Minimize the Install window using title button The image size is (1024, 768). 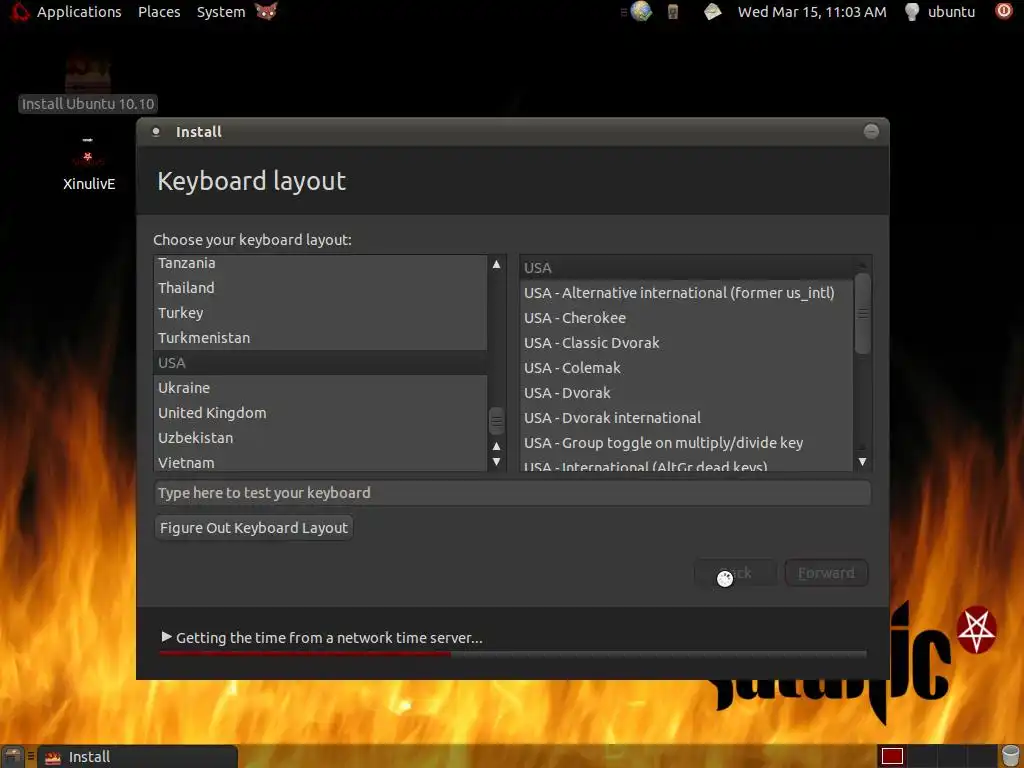(x=871, y=131)
